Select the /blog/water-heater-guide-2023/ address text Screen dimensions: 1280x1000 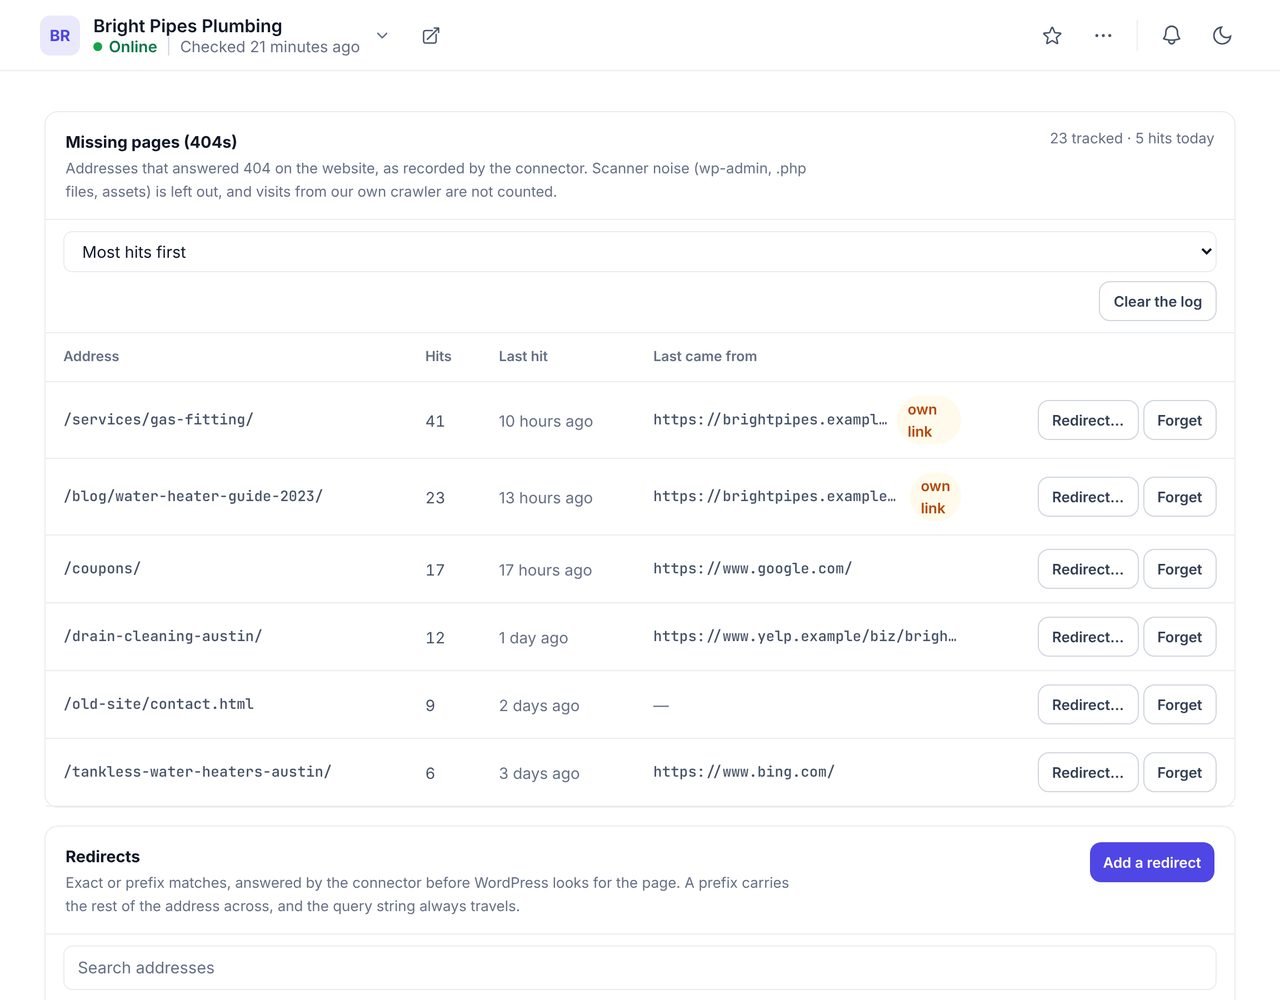coord(193,497)
